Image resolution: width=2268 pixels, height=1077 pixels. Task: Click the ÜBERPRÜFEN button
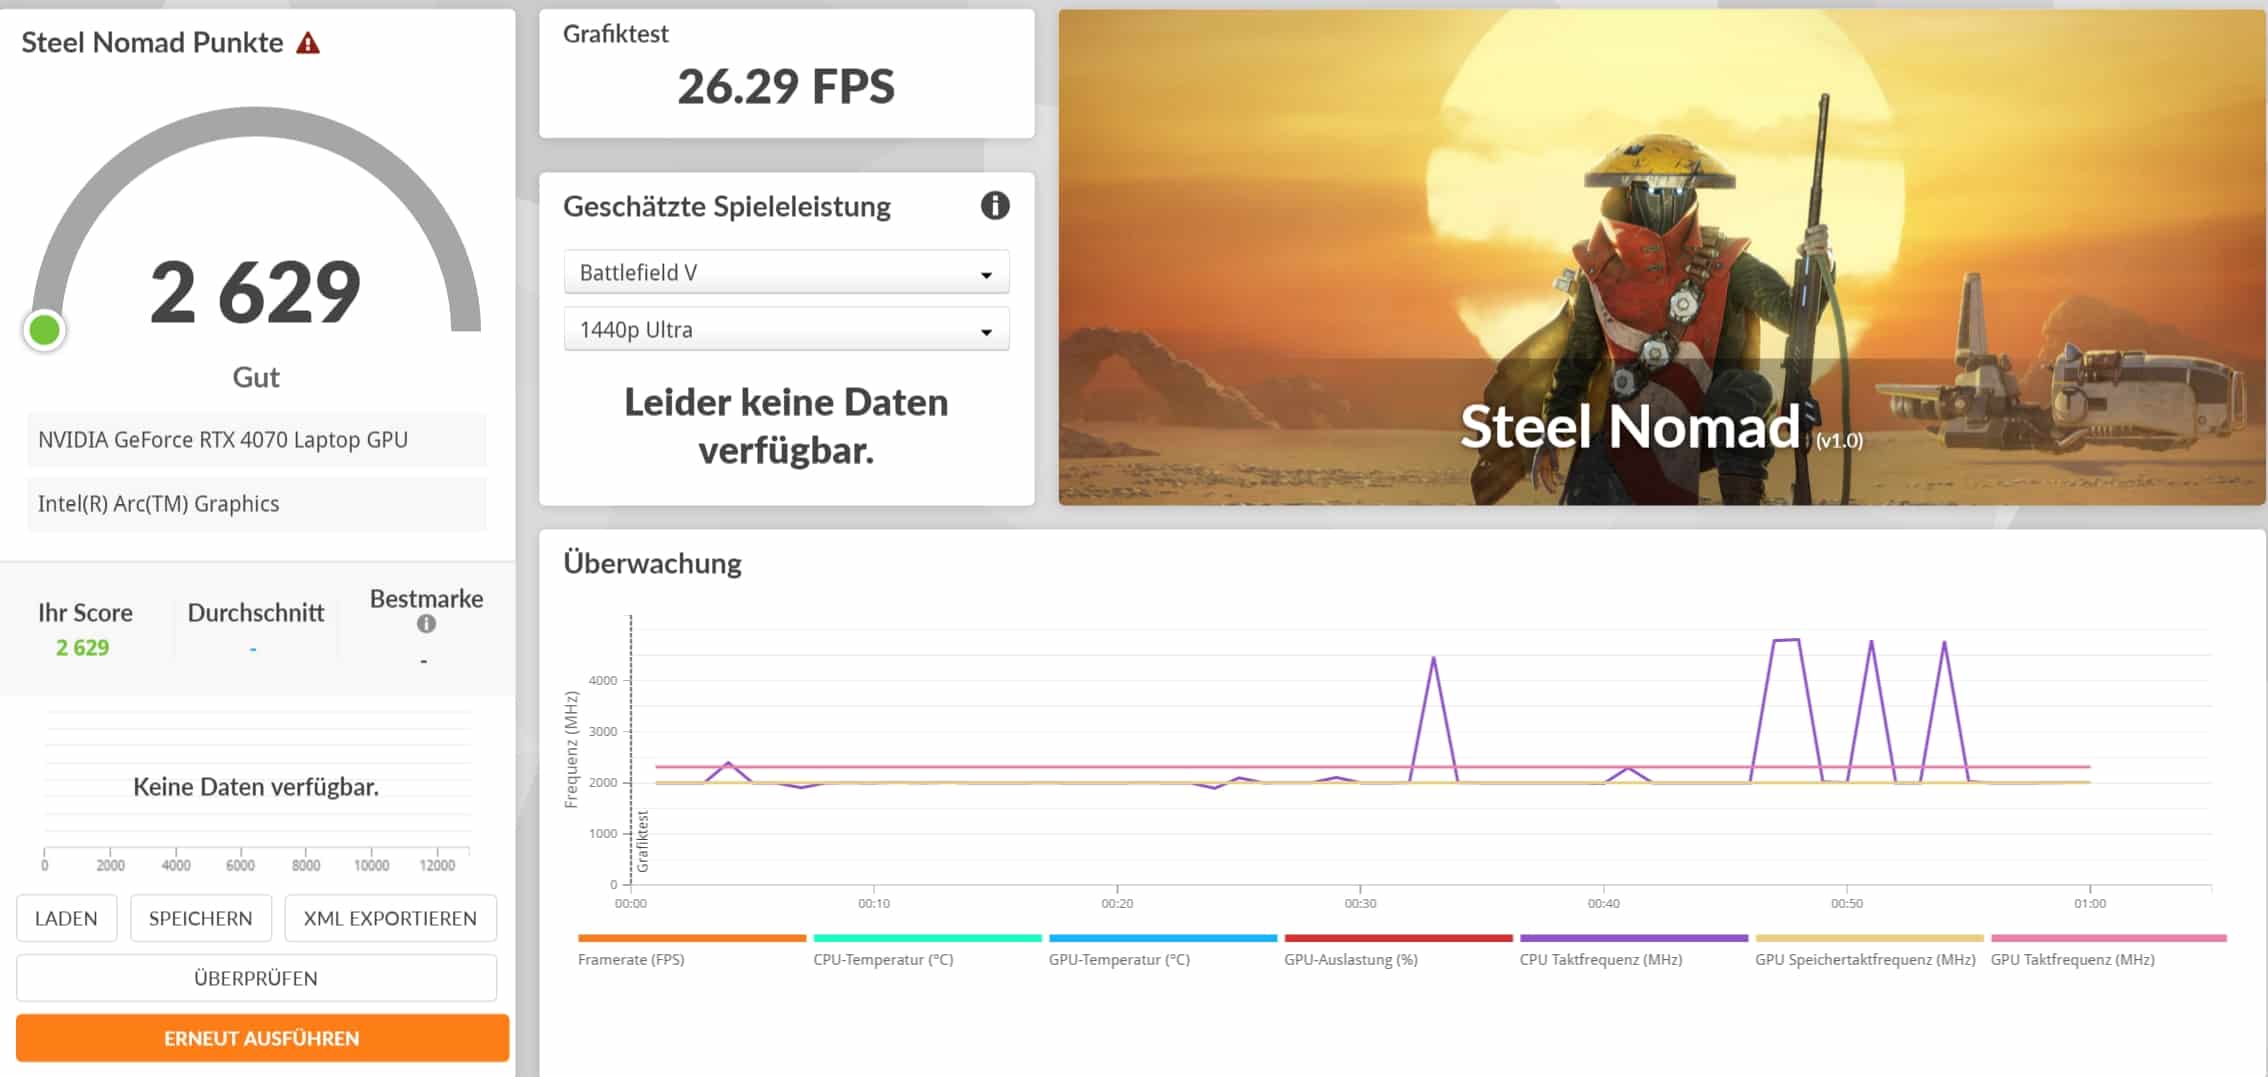256,978
